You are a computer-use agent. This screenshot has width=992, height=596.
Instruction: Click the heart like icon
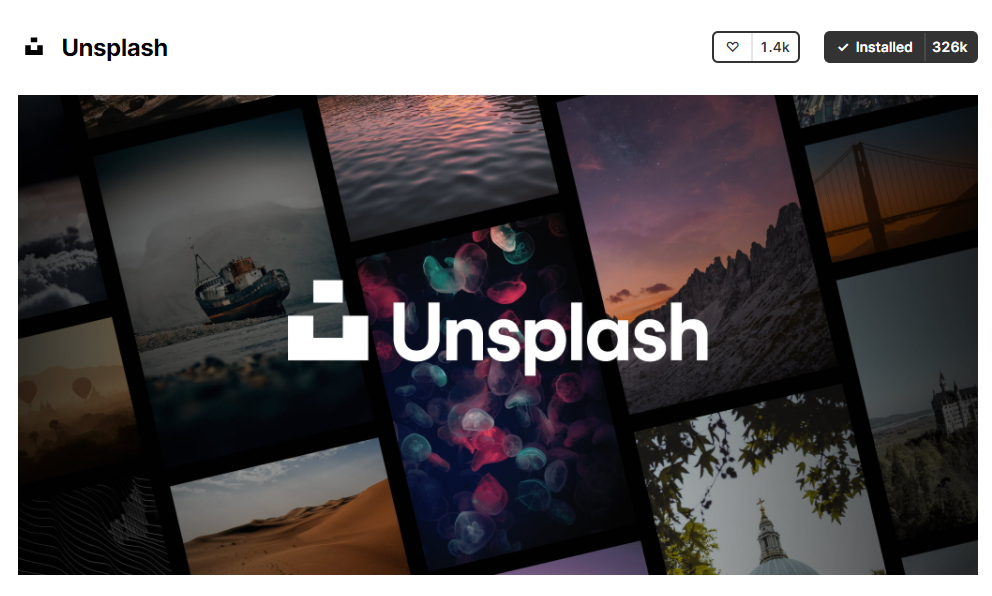(732, 47)
